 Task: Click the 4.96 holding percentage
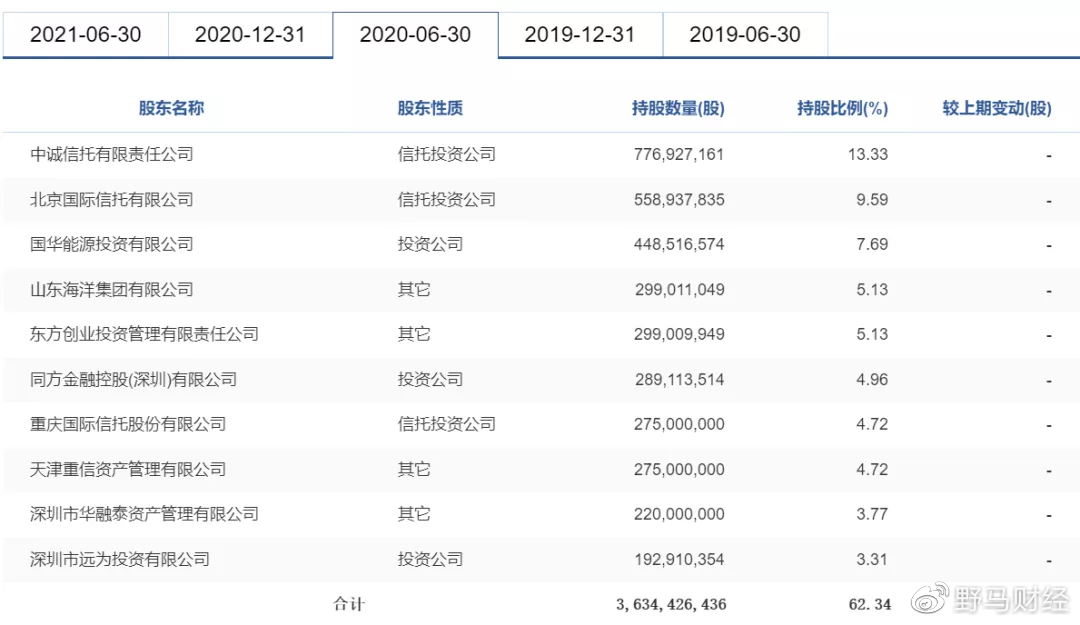point(872,380)
